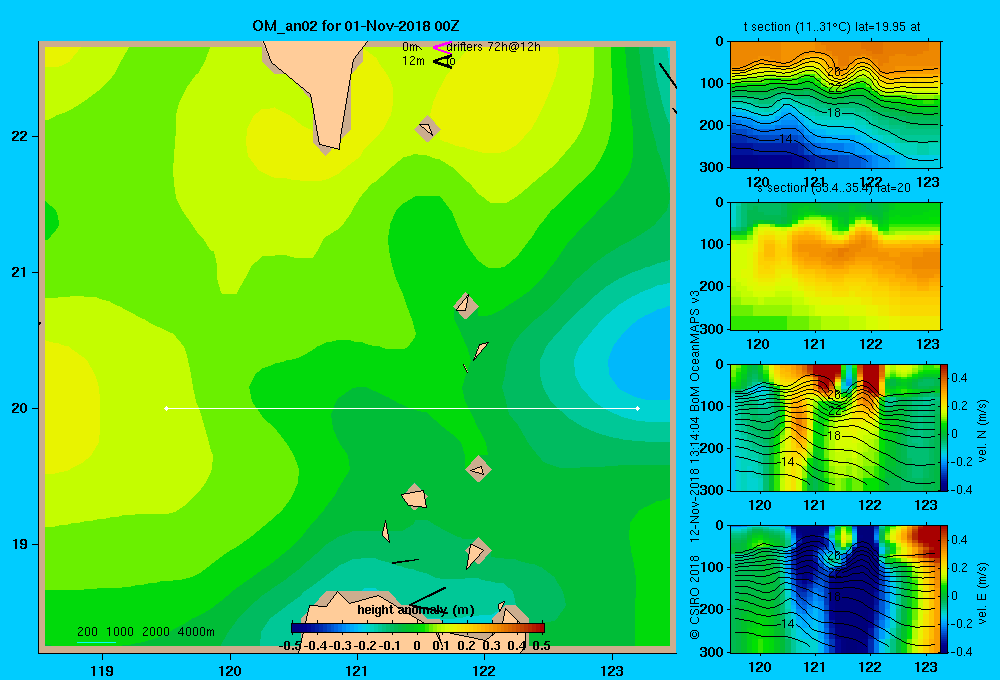Click the 's section (33.4..35.4) lat=20' heading
The width and height of the screenshot is (1000, 680).
(x=834, y=188)
